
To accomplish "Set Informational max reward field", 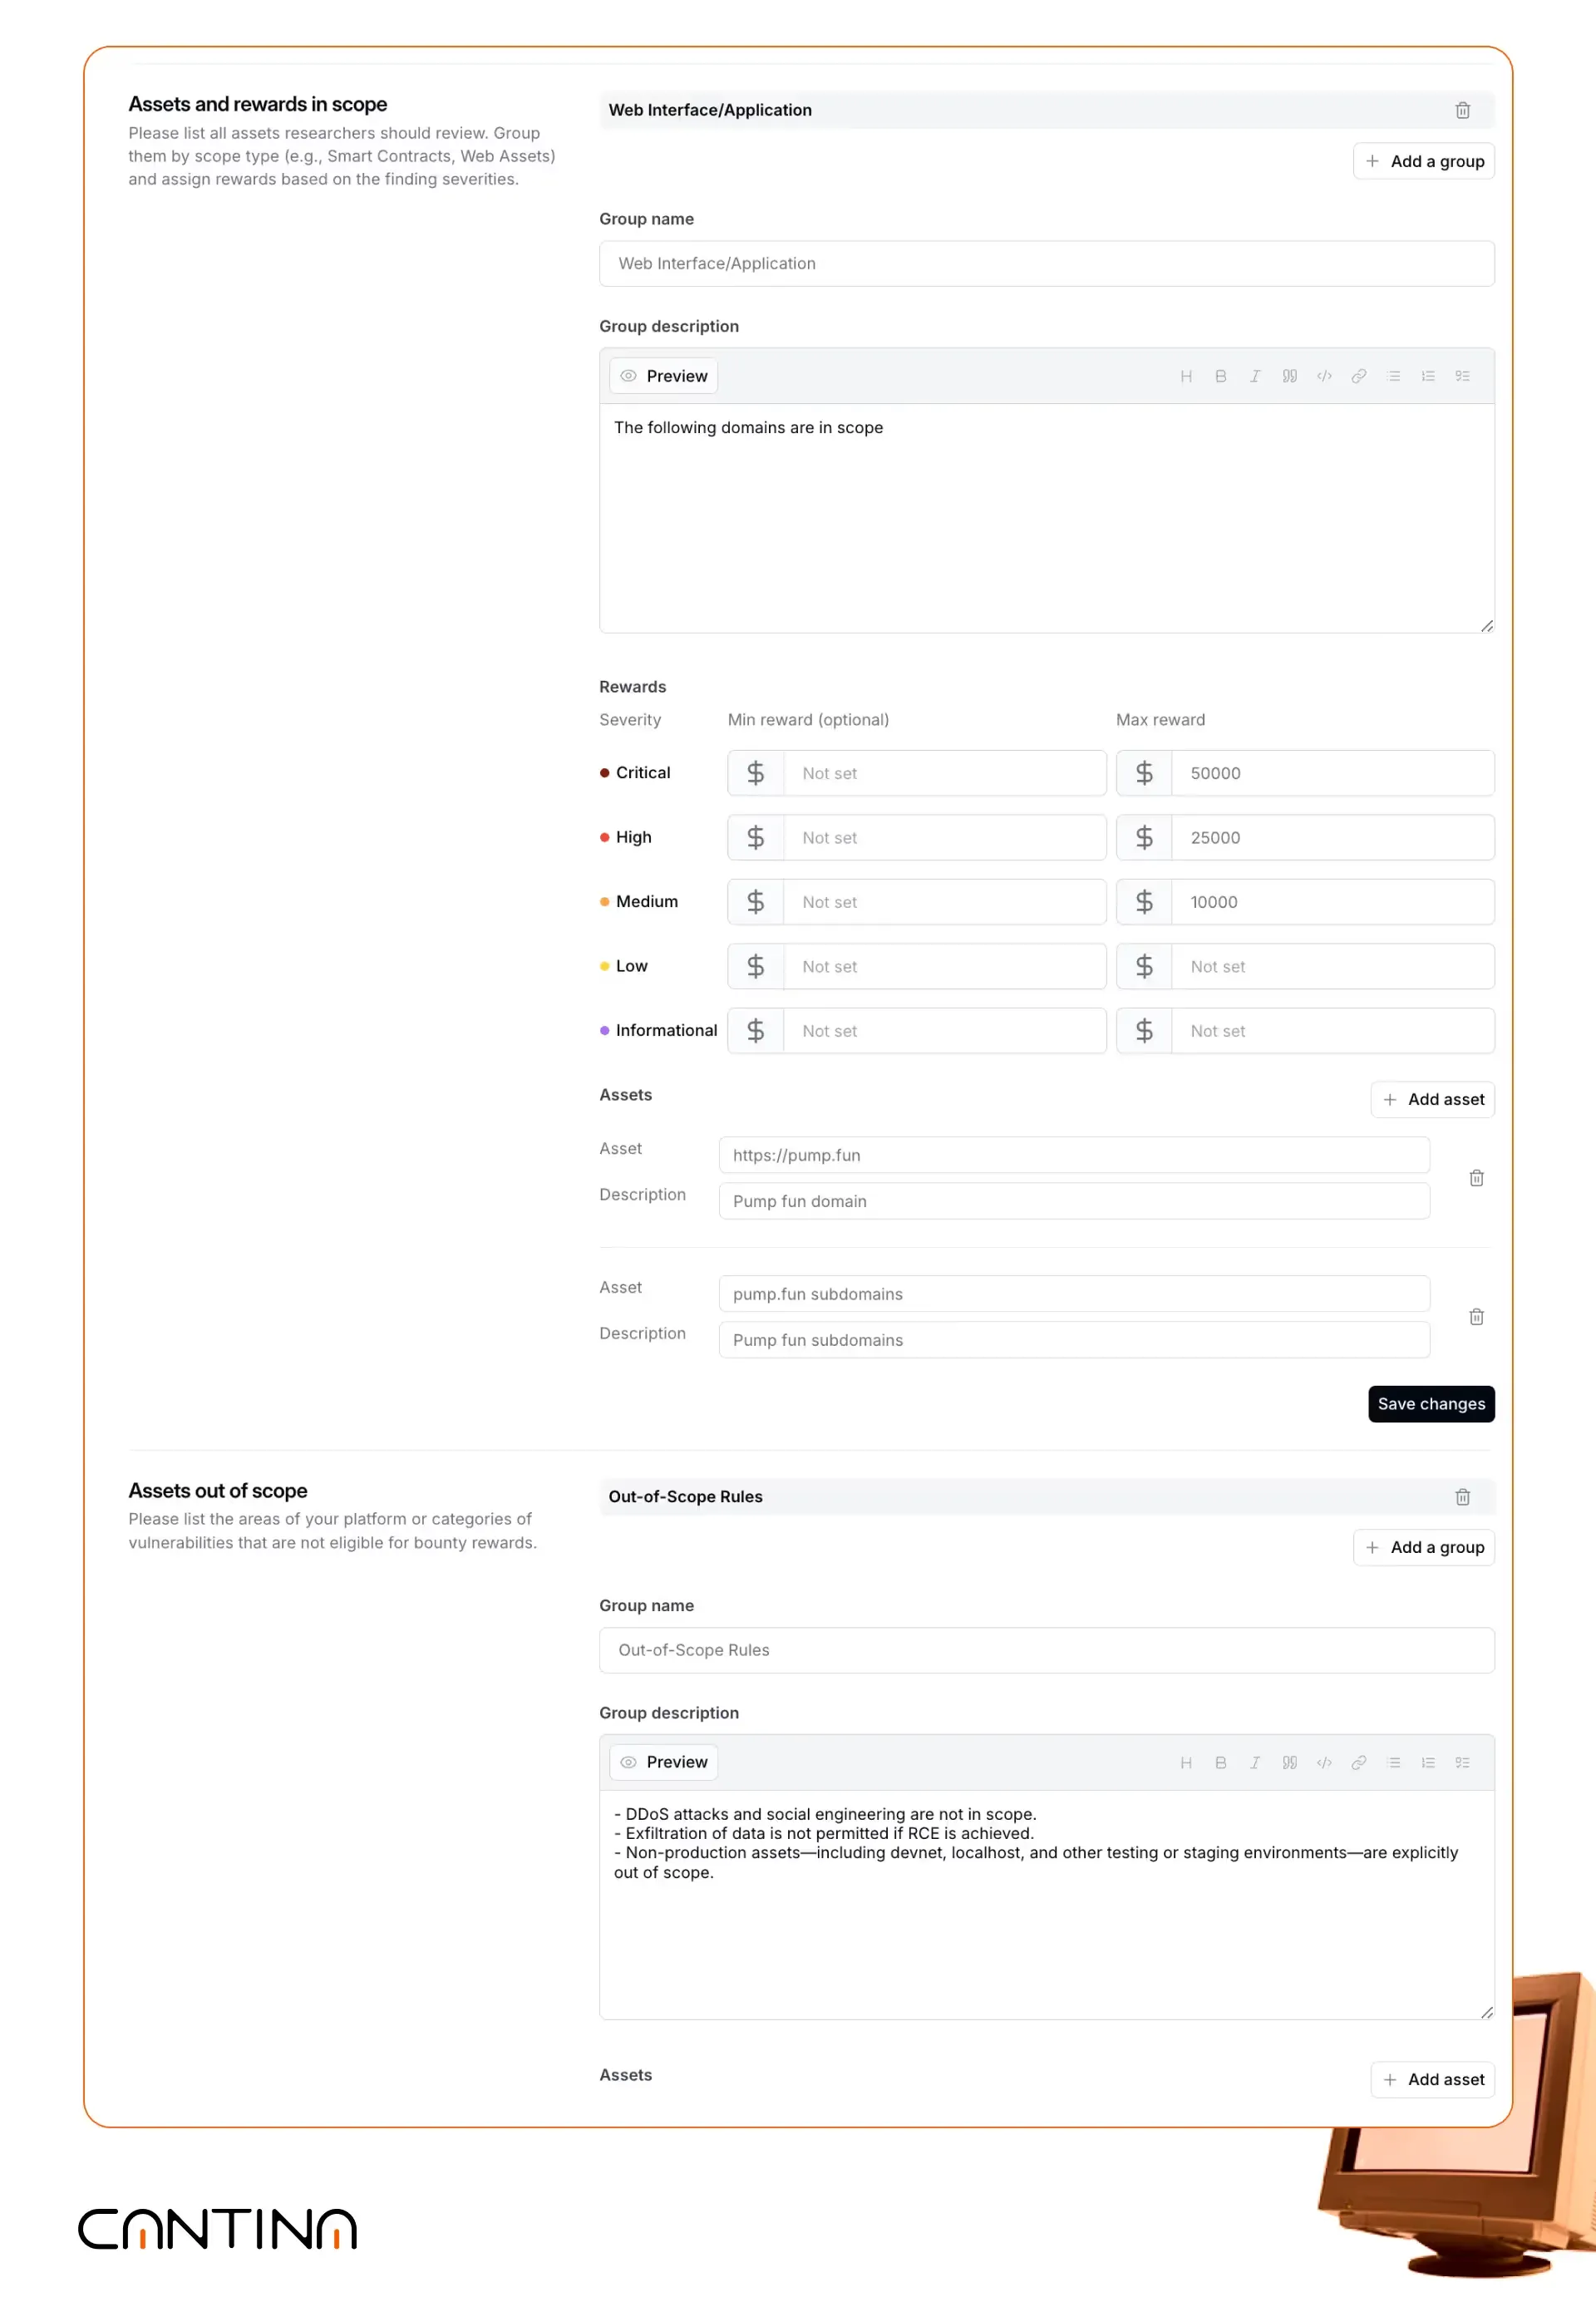I will point(1305,1030).
